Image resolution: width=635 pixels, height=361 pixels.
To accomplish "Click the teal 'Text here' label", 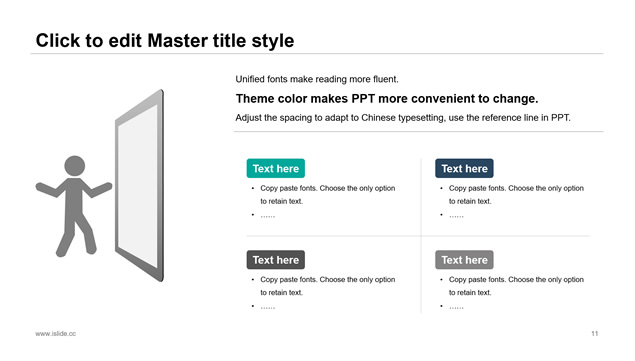I will coord(276,168).
